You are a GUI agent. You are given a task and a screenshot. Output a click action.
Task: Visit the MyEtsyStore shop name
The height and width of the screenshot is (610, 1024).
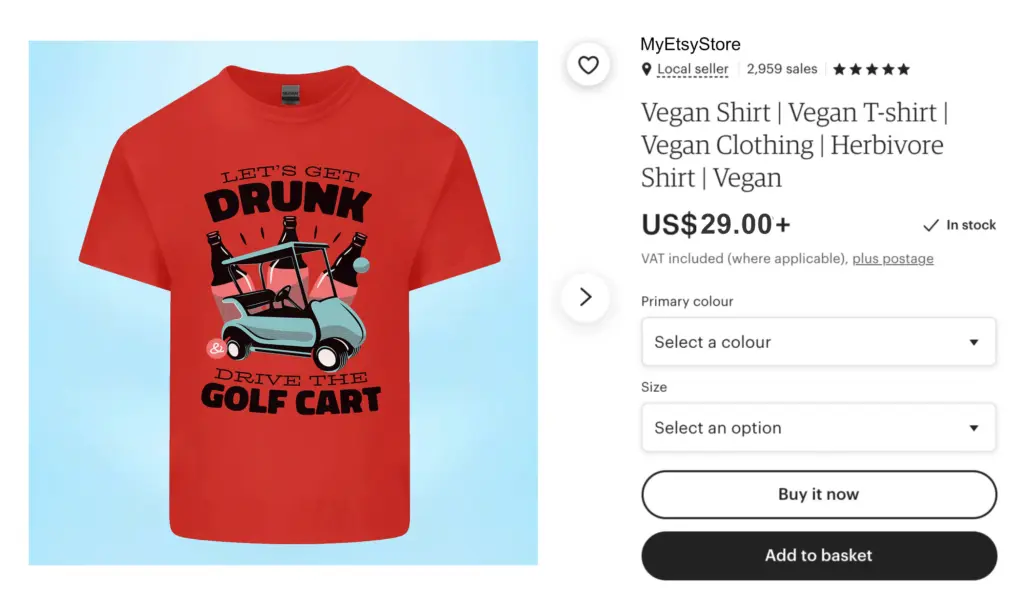click(690, 44)
